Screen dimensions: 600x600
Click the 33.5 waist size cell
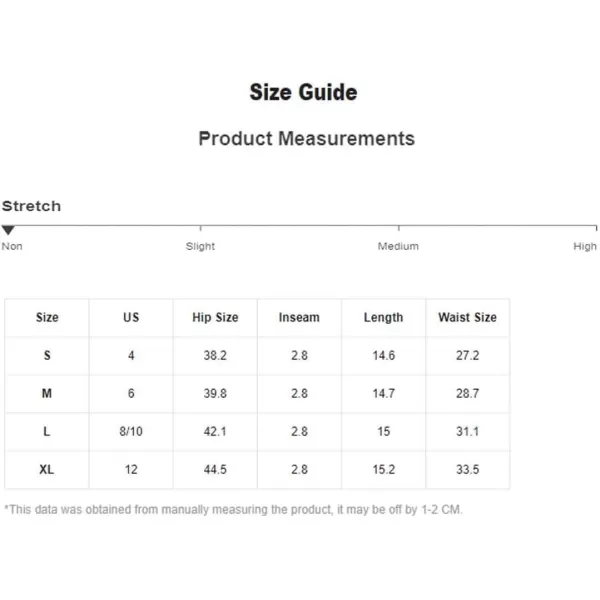468,470
